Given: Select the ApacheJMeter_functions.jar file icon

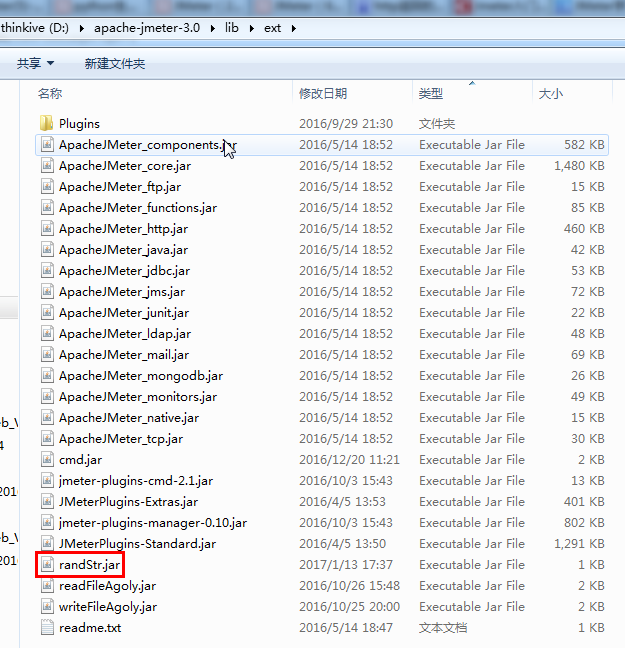Looking at the screenshot, I should pos(48,207).
